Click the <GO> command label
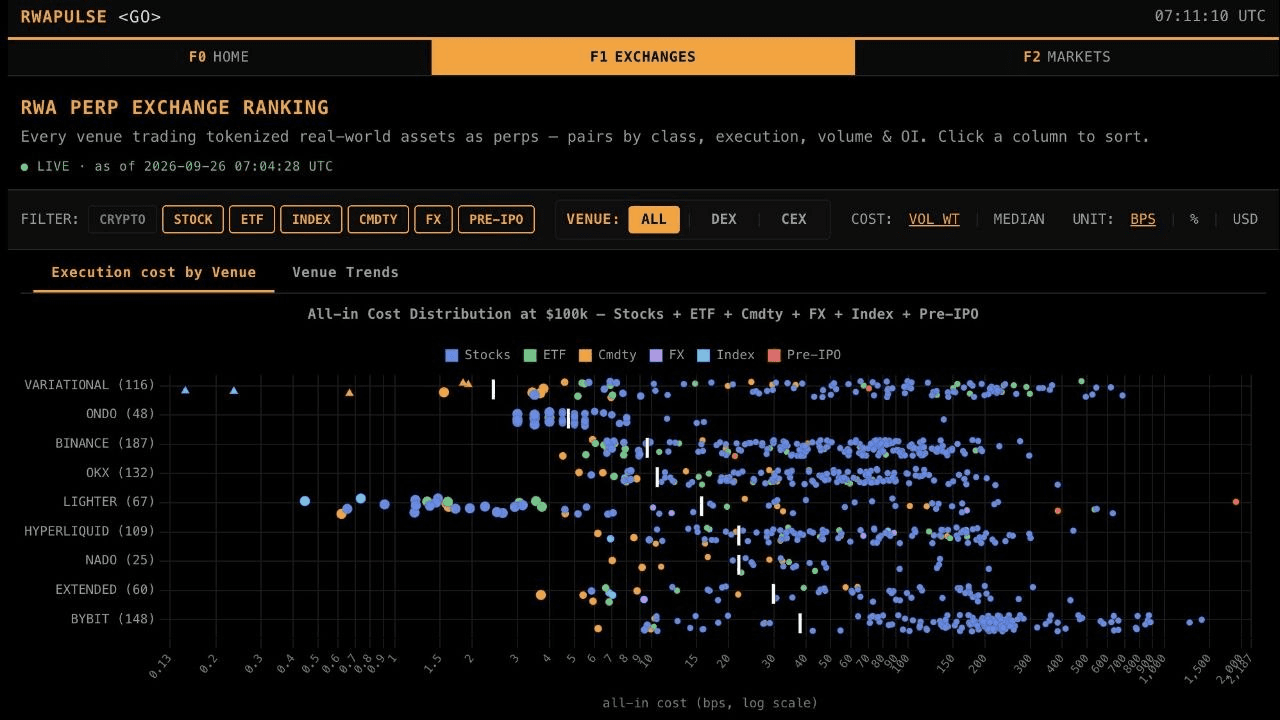Viewport: 1280px width, 720px height. [139, 16]
